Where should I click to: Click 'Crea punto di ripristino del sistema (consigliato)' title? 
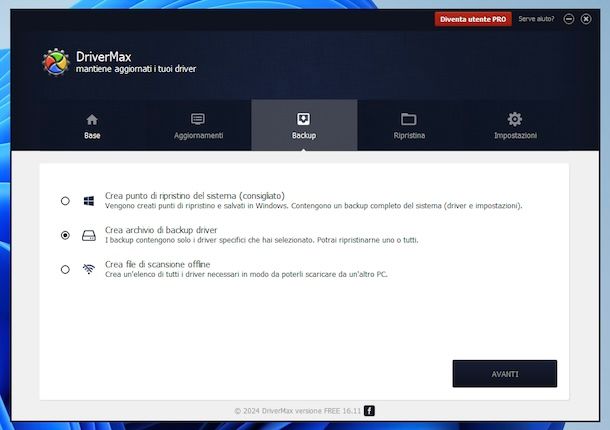point(195,196)
